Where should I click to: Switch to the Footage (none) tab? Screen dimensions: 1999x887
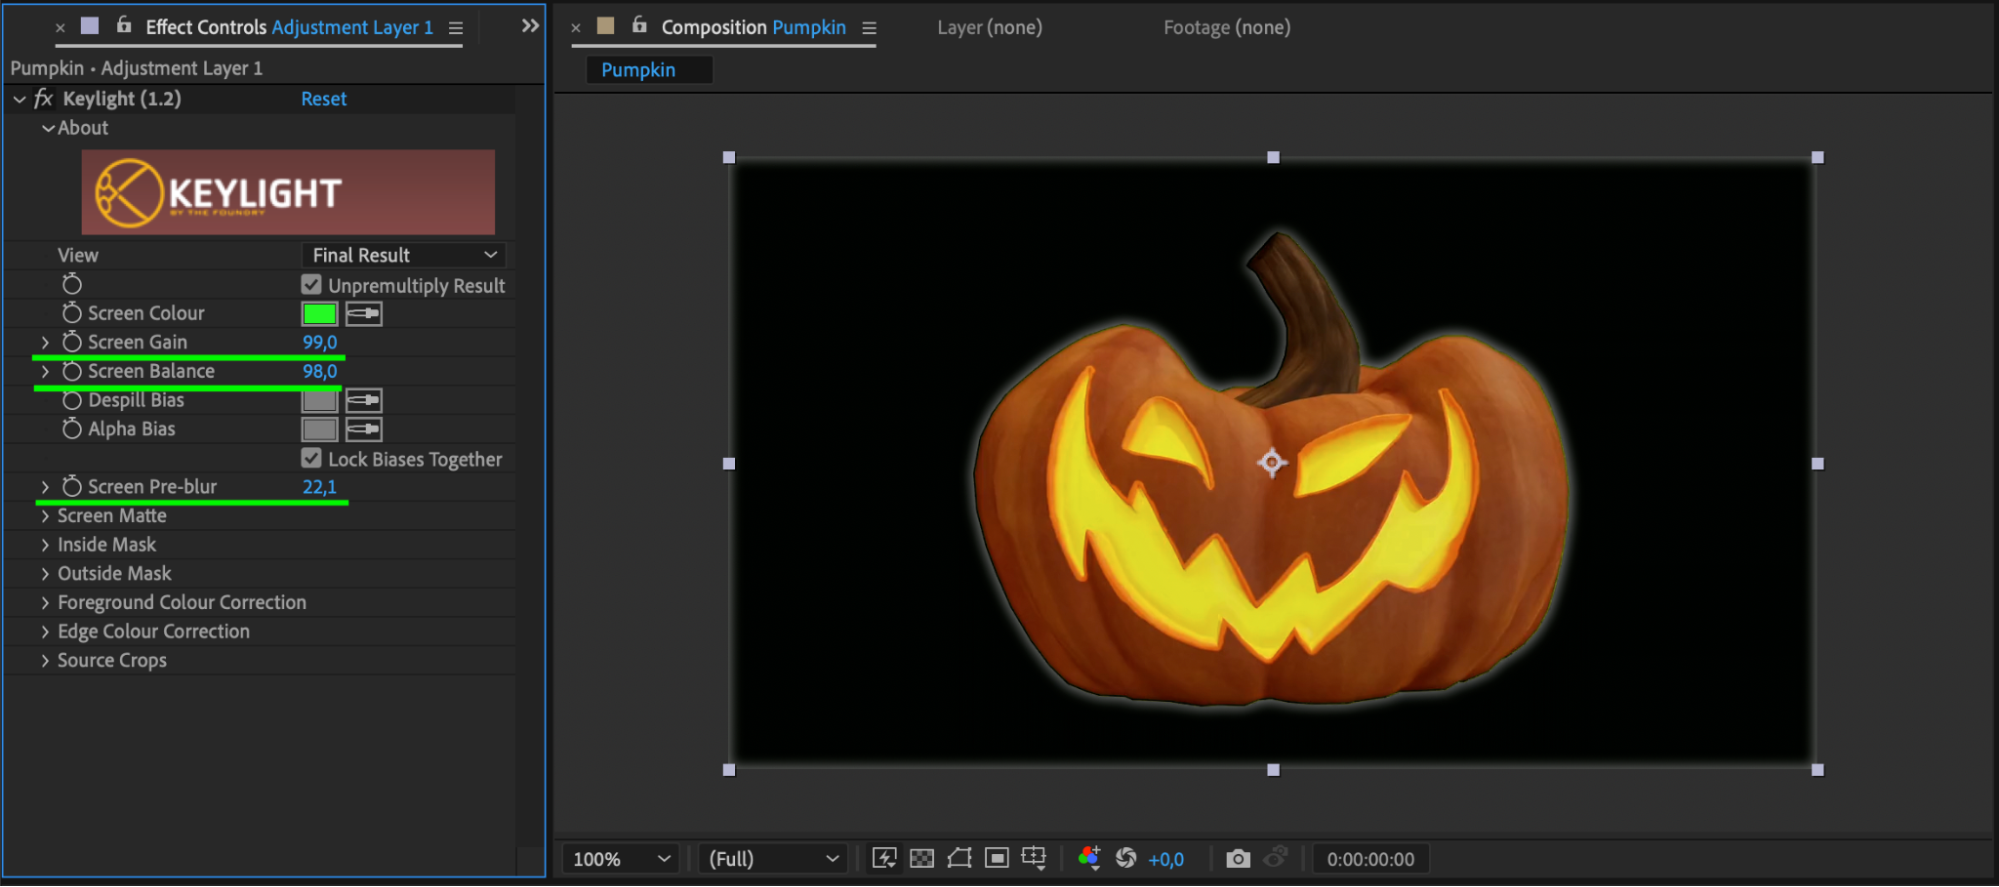point(1226,28)
